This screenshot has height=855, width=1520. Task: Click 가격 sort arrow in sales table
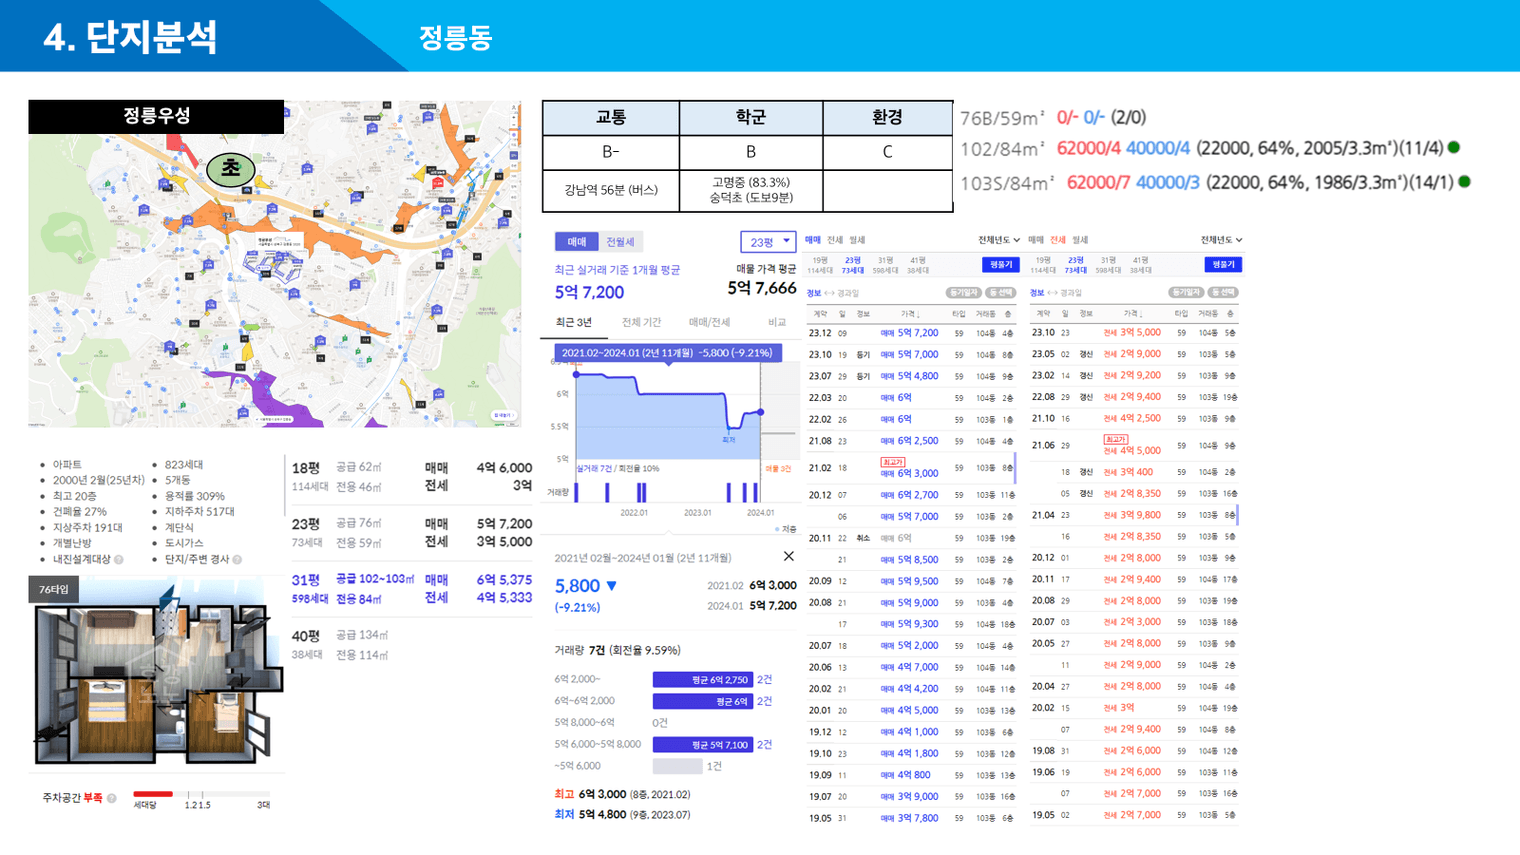point(918,314)
